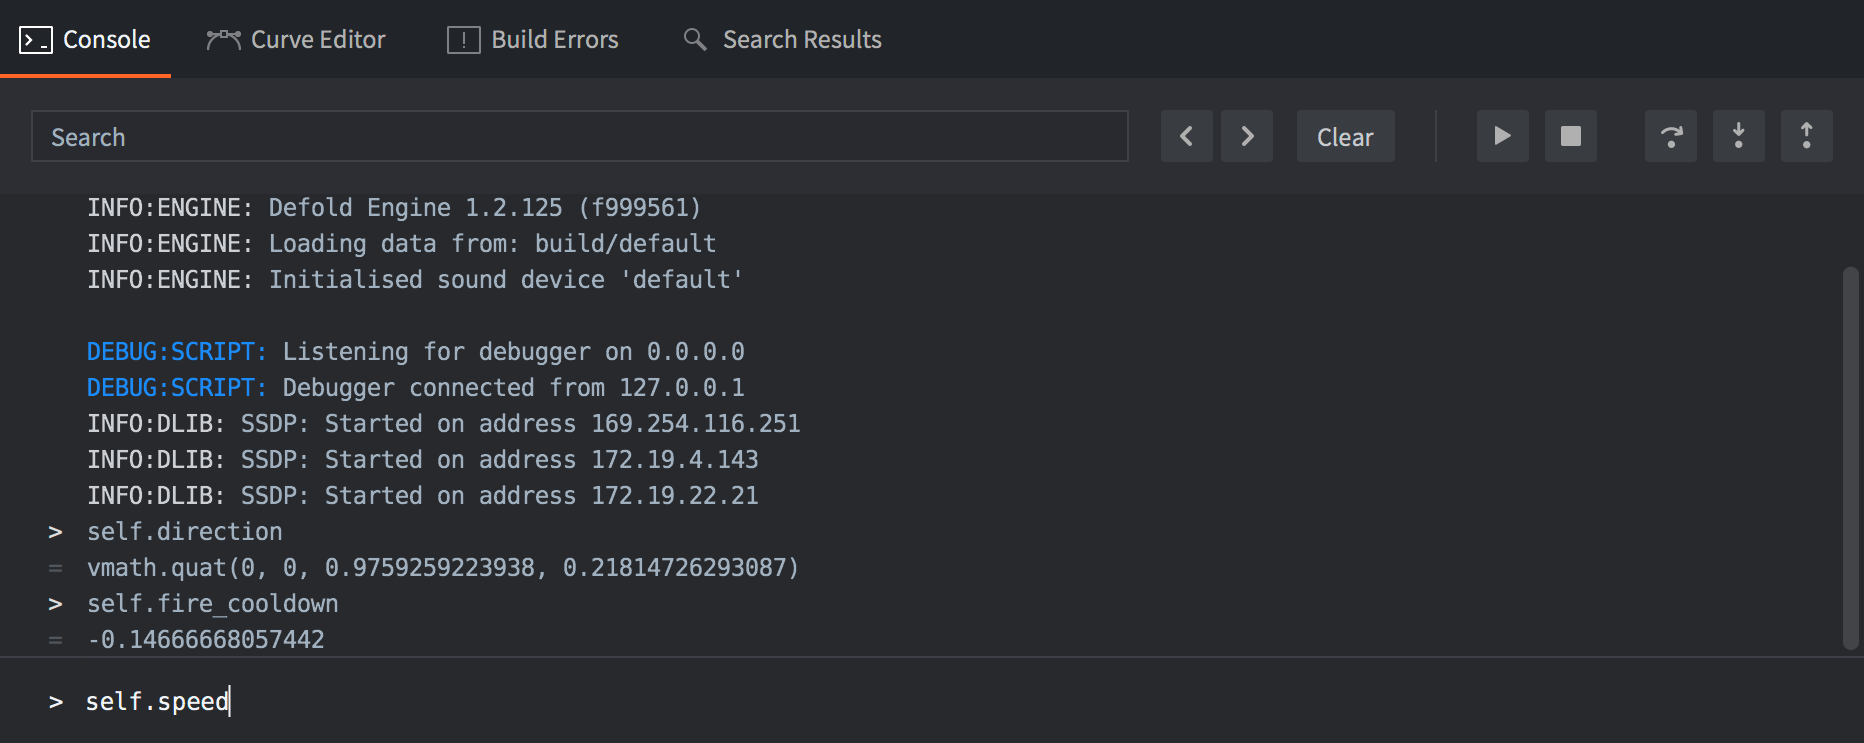Open the Search Results tab

(x=783, y=40)
